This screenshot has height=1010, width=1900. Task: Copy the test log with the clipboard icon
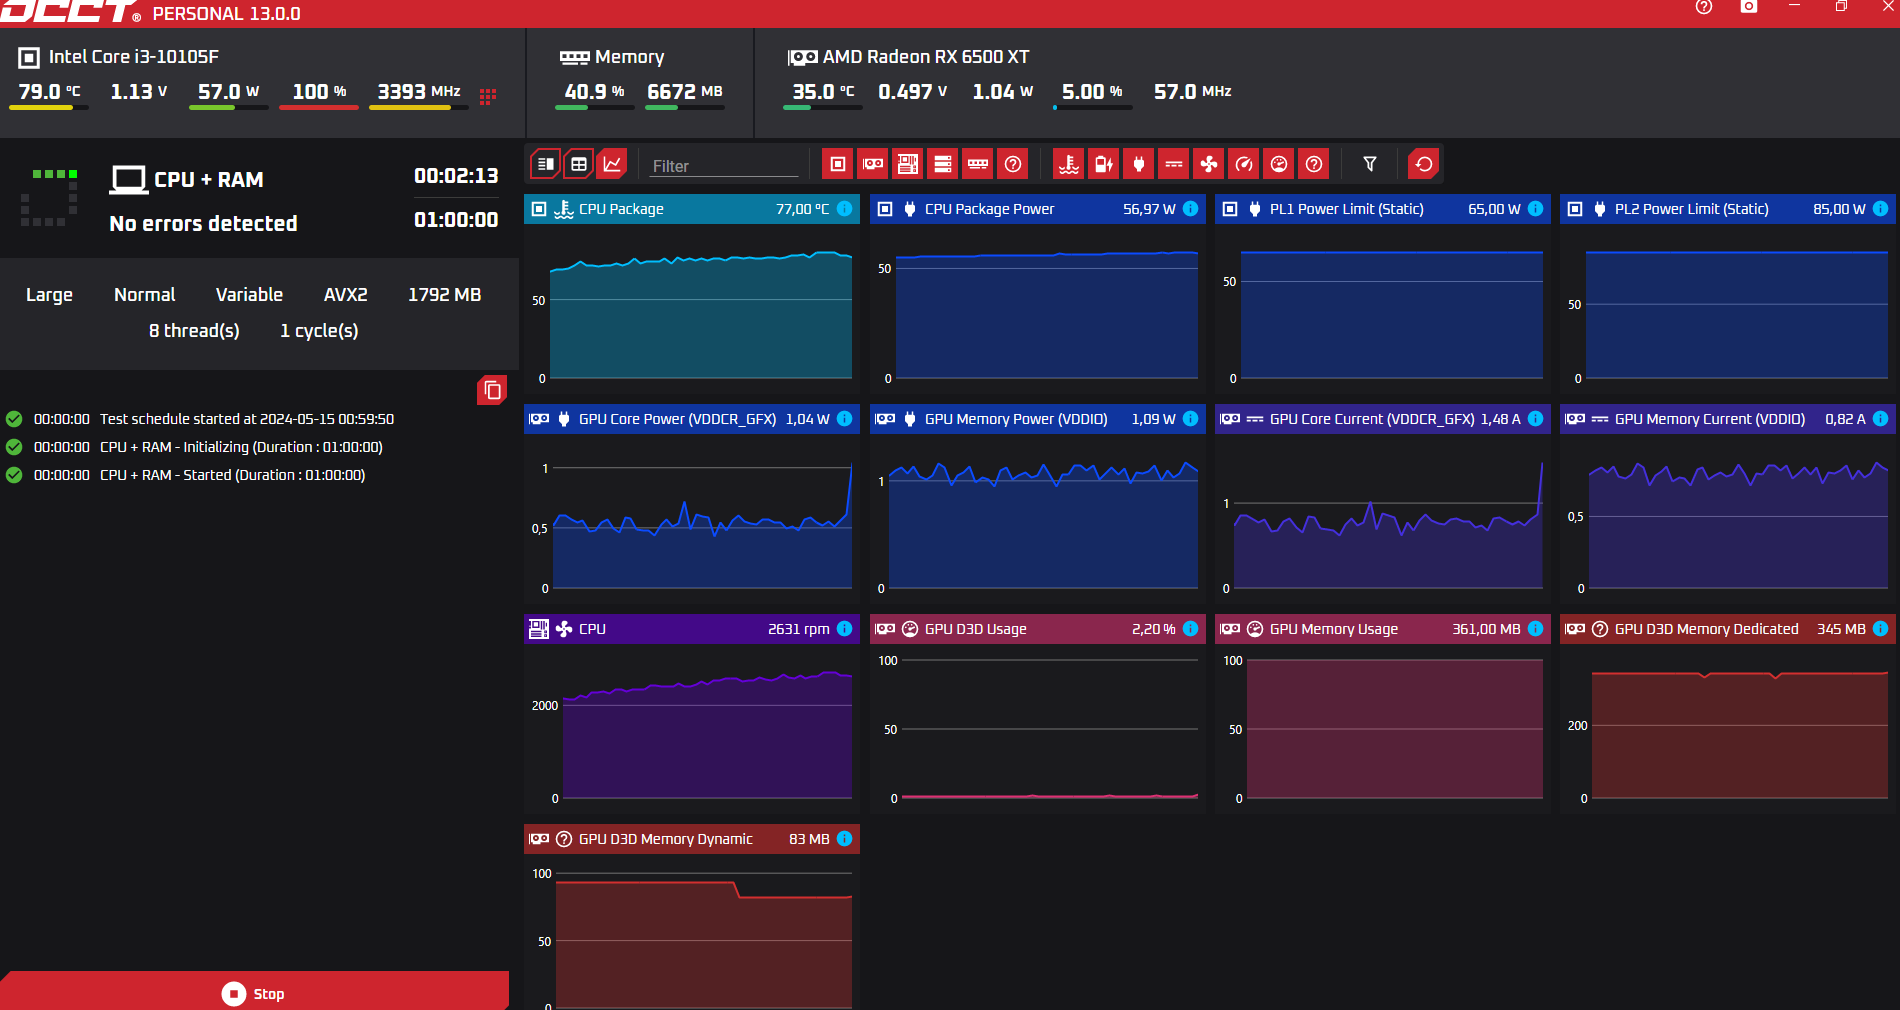click(492, 390)
